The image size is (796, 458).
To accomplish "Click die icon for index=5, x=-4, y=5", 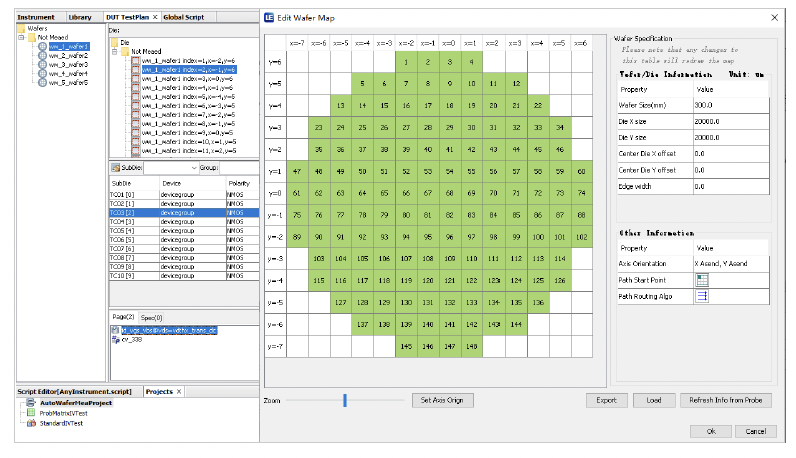I will (x=136, y=96).
